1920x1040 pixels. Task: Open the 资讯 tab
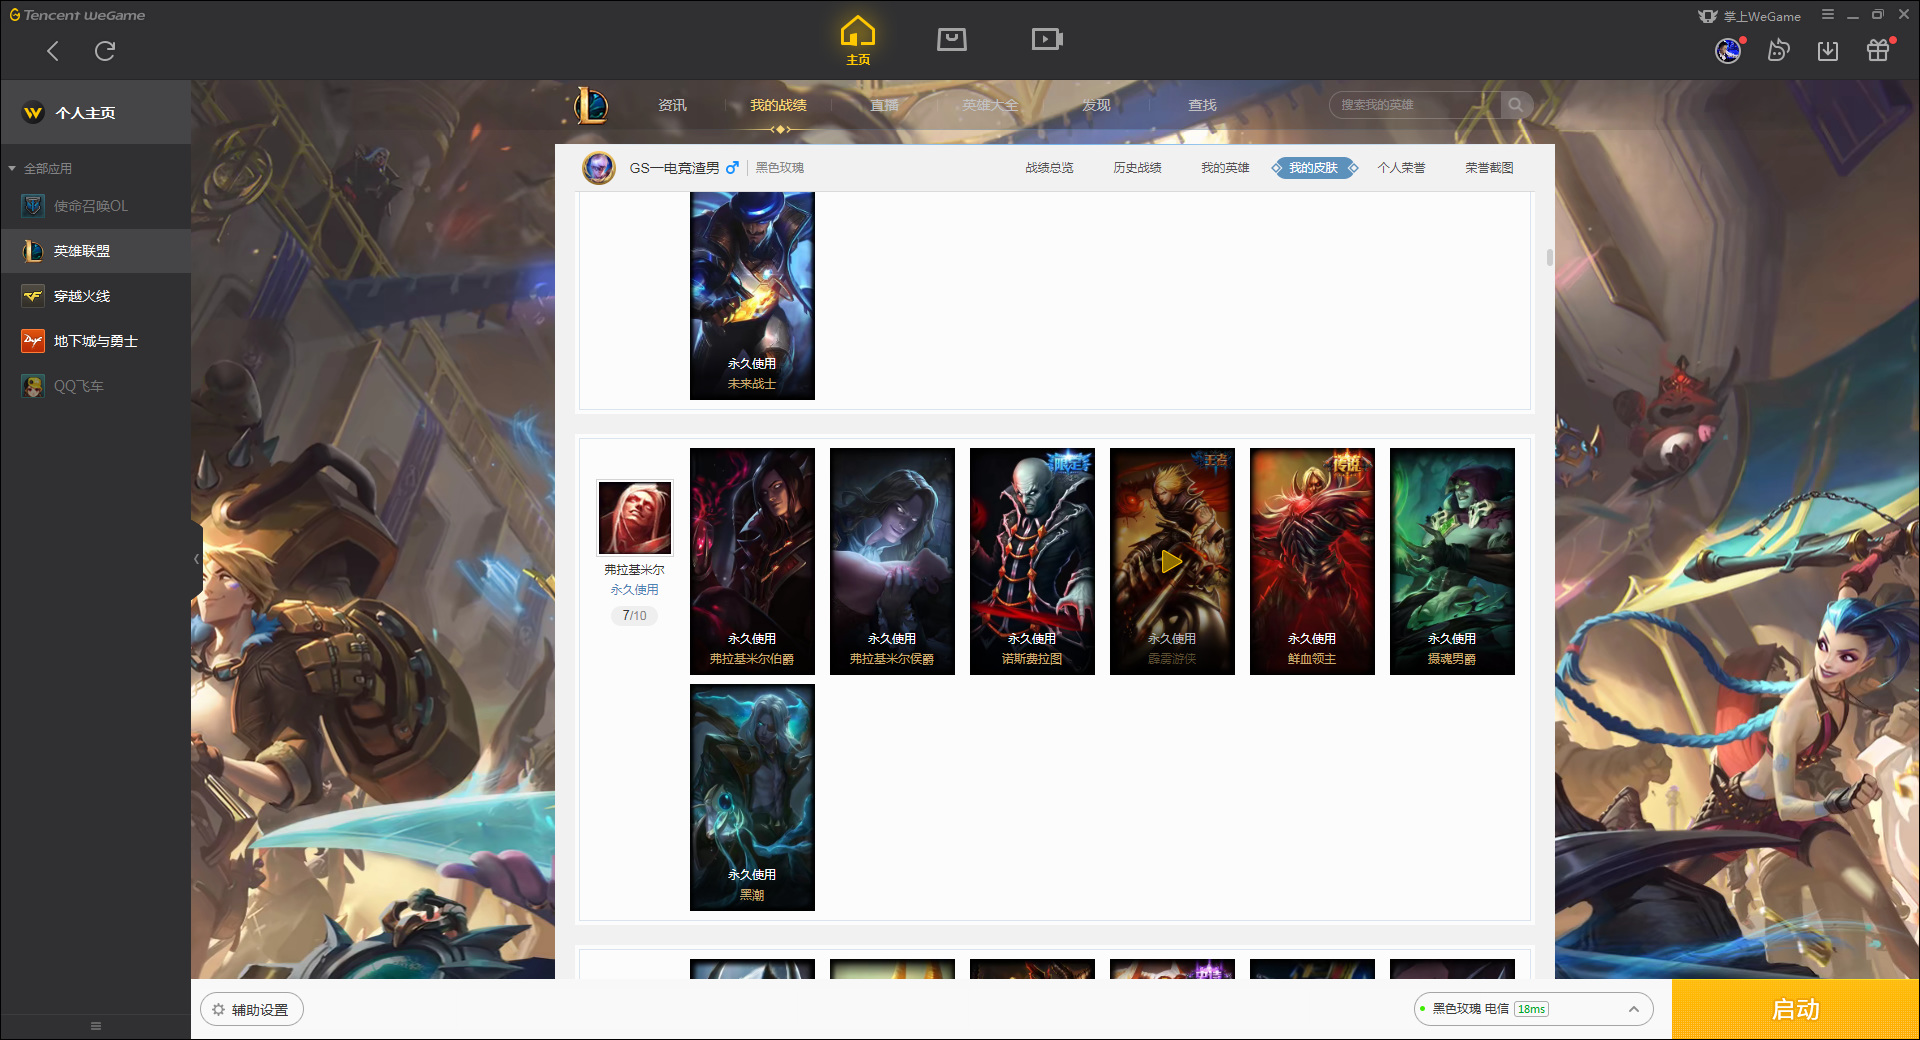pyautogui.click(x=672, y=105)
